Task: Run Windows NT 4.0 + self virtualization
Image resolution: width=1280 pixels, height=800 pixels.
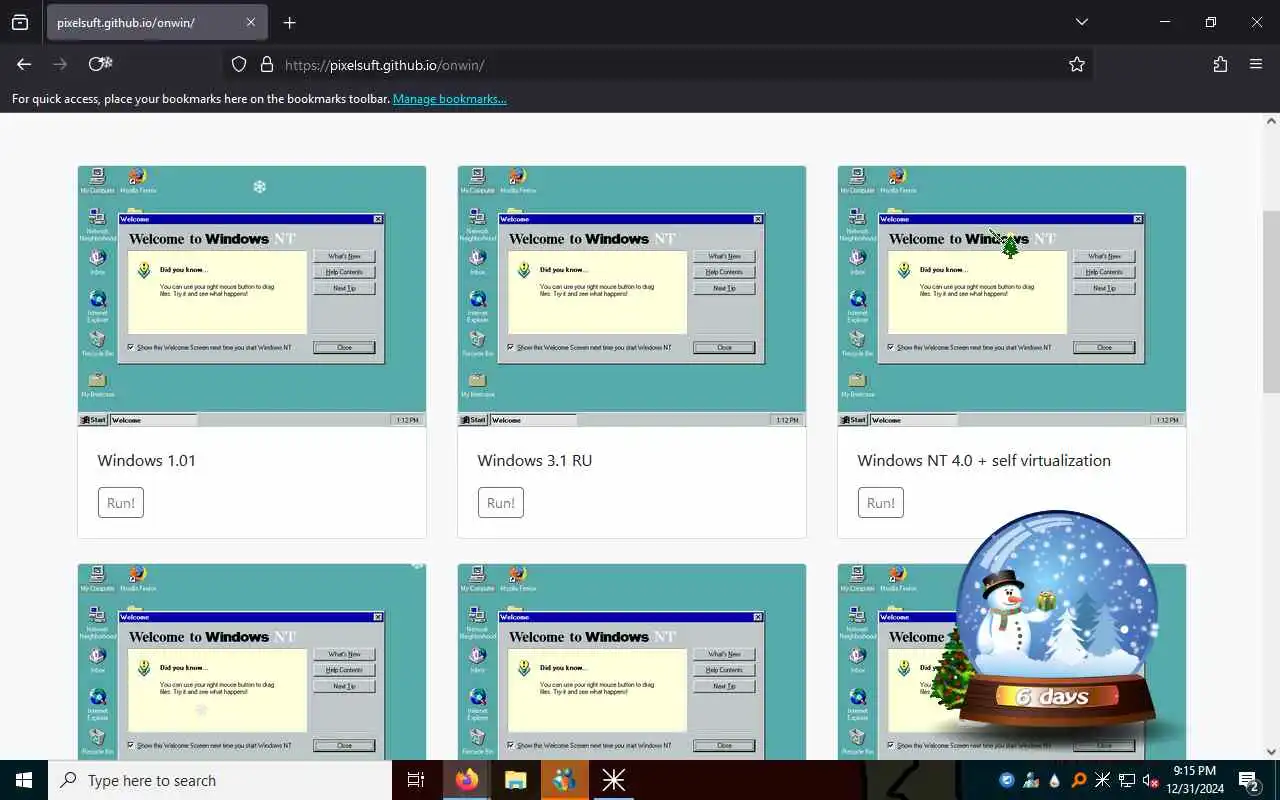Action: click(881, 502)
